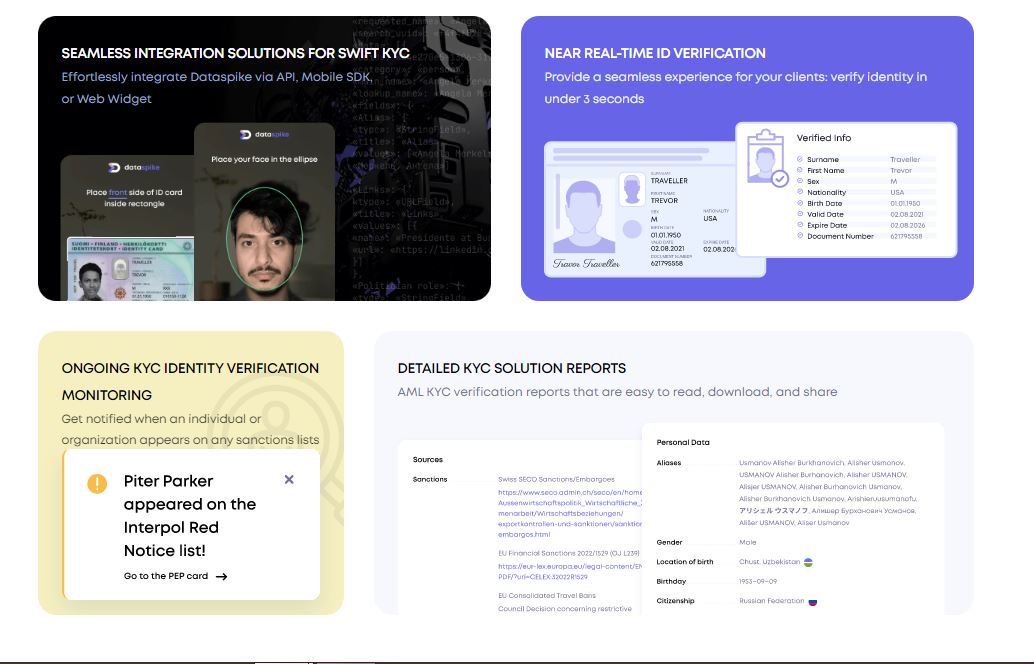Click the Dataspike logo above the face capture screen

click(x=263, y=136)
